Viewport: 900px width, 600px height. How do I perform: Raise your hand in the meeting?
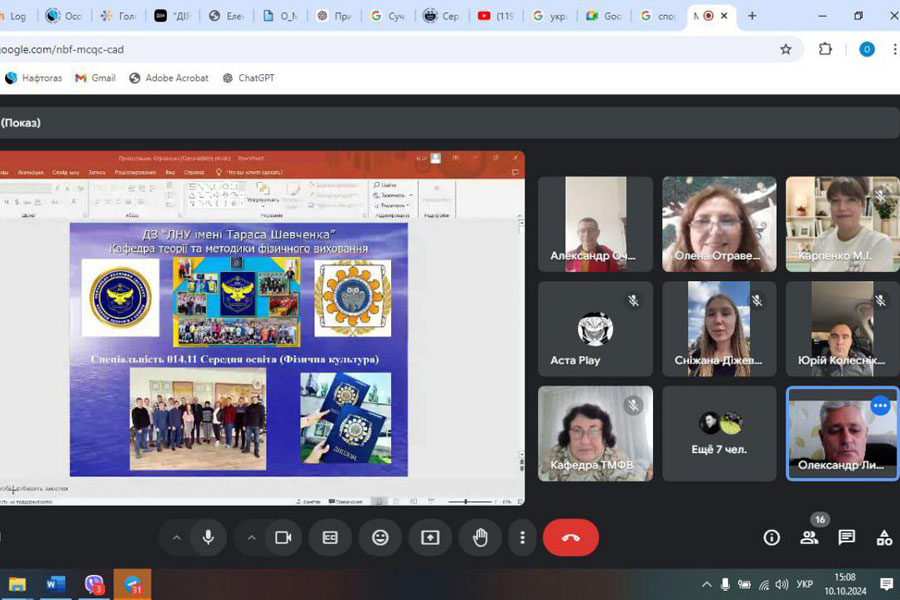pos(480,537)
